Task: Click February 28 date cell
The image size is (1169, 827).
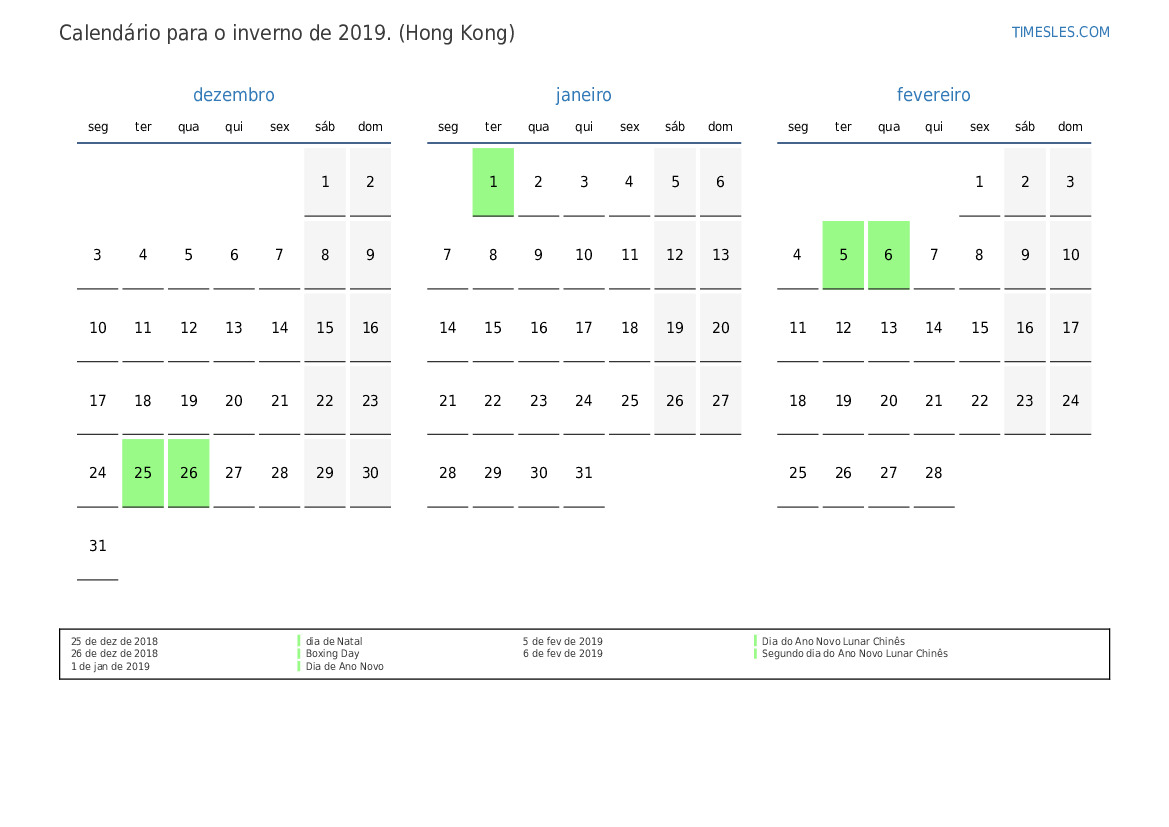Action: click(x=933, y=473)
